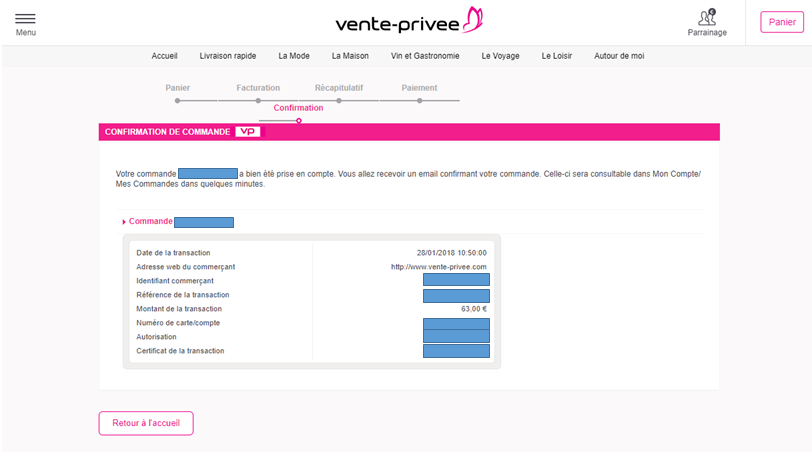Click the 63,00 € transaction amount
Viewport: 812px width, 452px height.
[x=474, y=309]
